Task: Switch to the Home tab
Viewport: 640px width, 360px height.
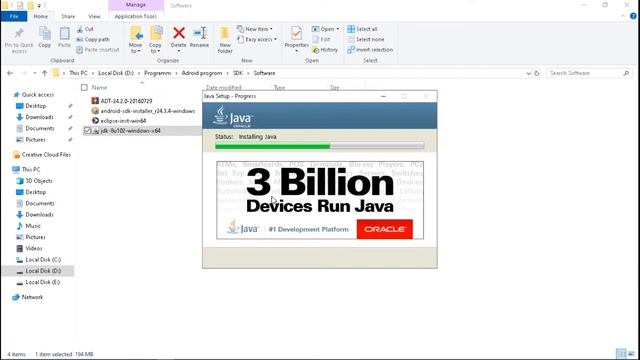Action: [x=40, y=16]
